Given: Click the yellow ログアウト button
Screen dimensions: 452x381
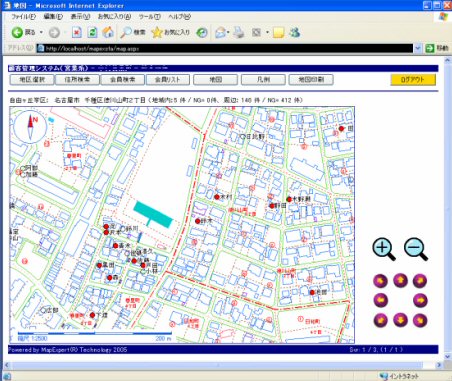Looking at the screenshot, I should (x=413, y=80).
